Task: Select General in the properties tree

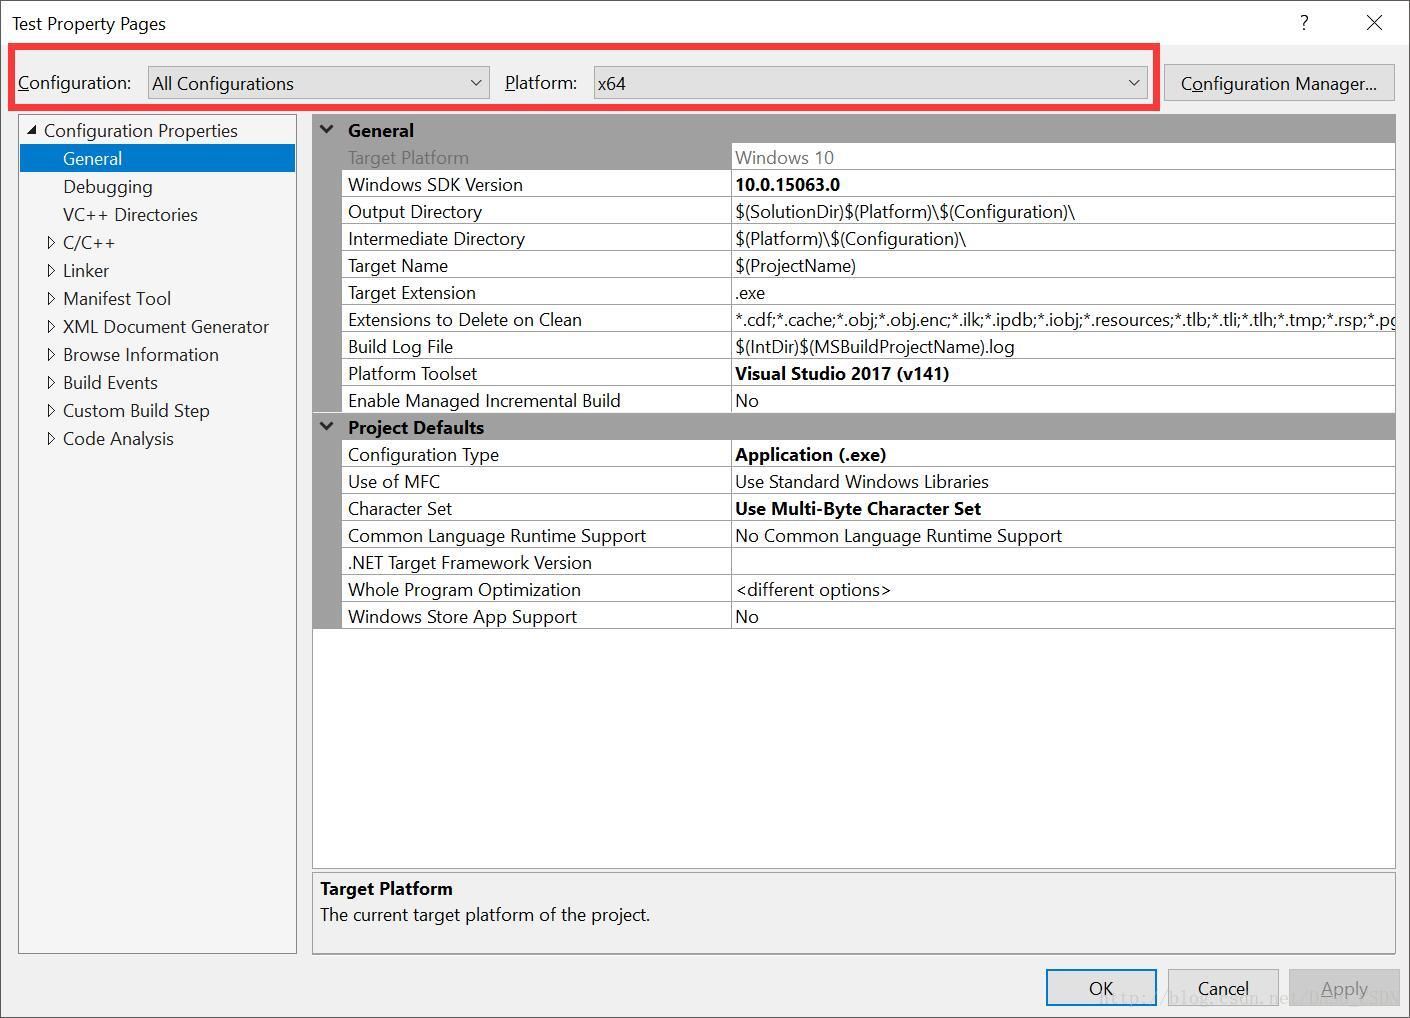Action: [x=157, y=158]
